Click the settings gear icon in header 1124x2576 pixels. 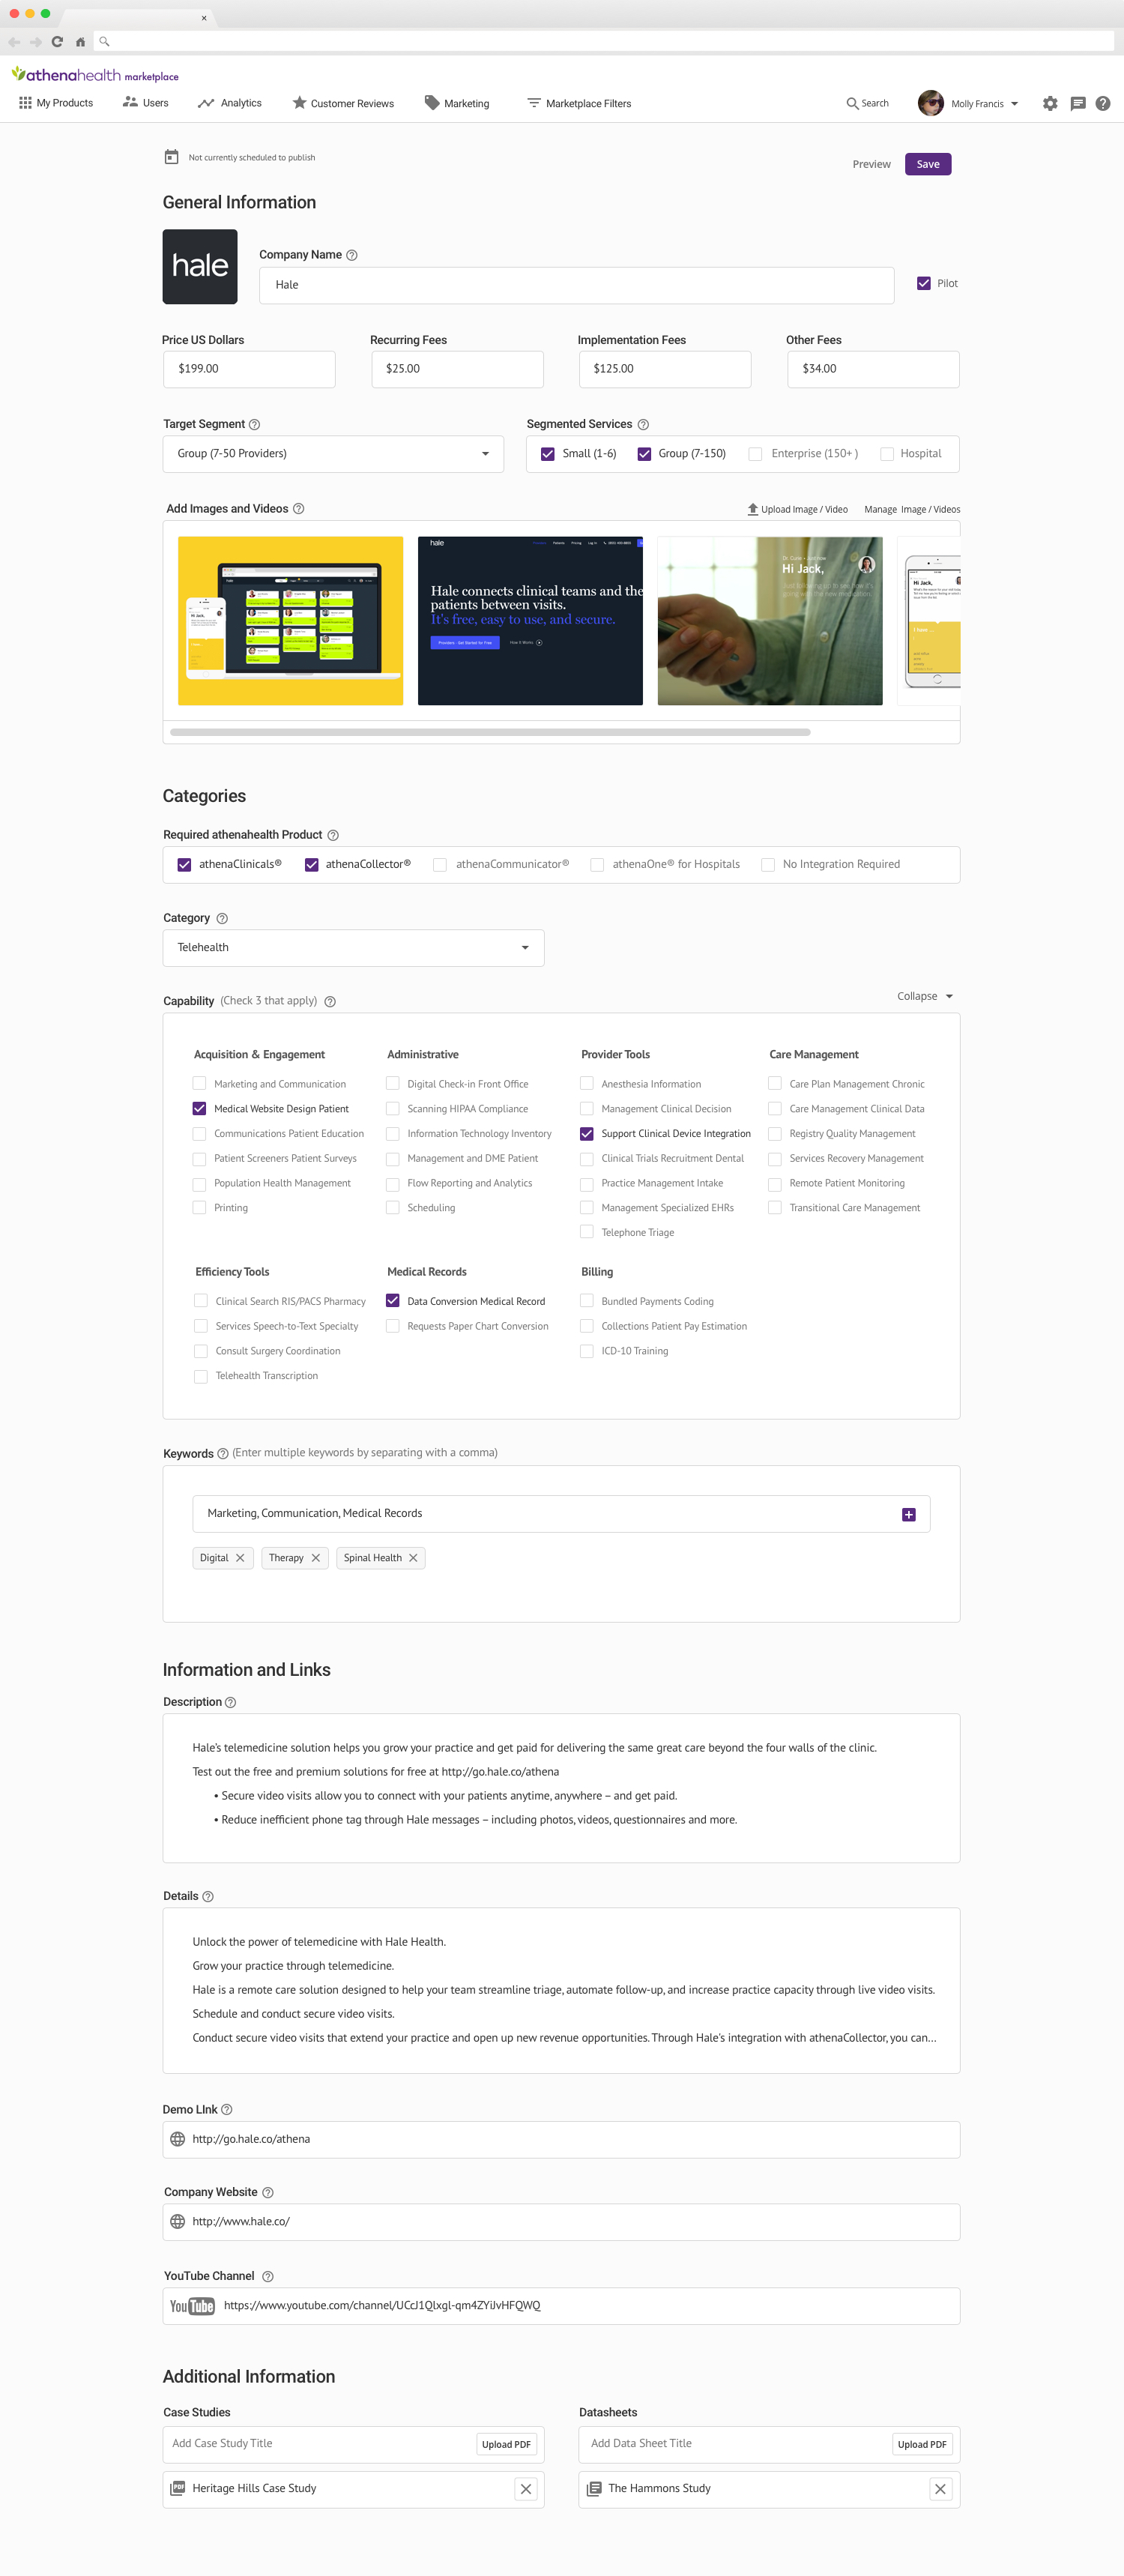click(x=1050, y=103)
